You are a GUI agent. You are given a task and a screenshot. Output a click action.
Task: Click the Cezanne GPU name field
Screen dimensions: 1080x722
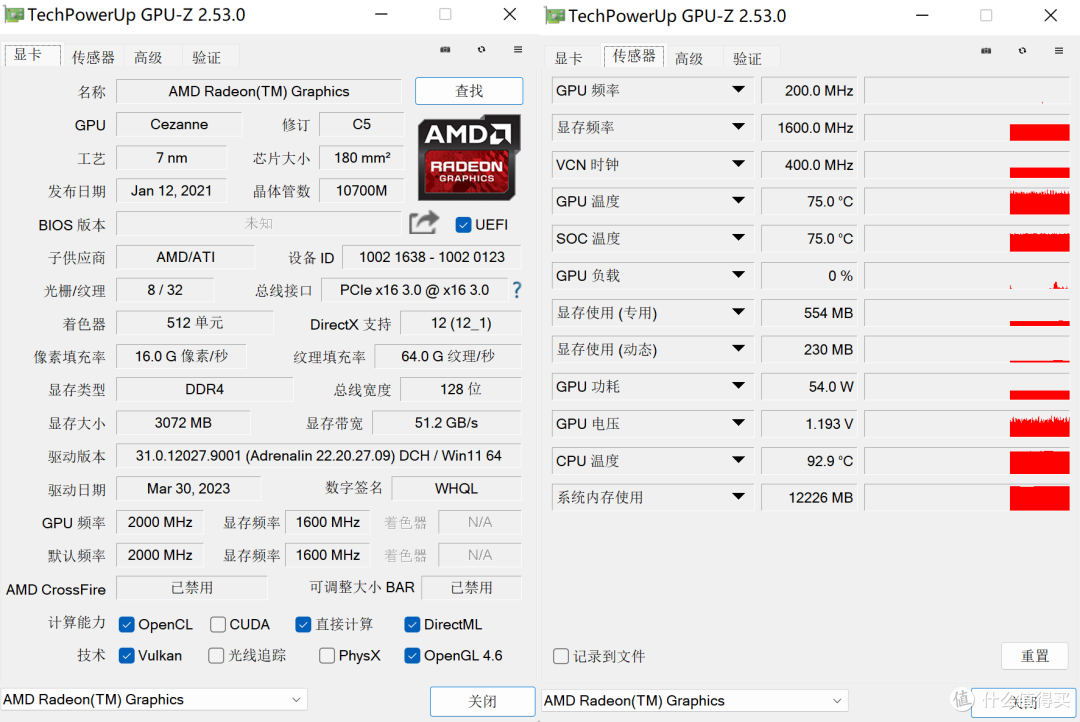click(x=179, y=124)
